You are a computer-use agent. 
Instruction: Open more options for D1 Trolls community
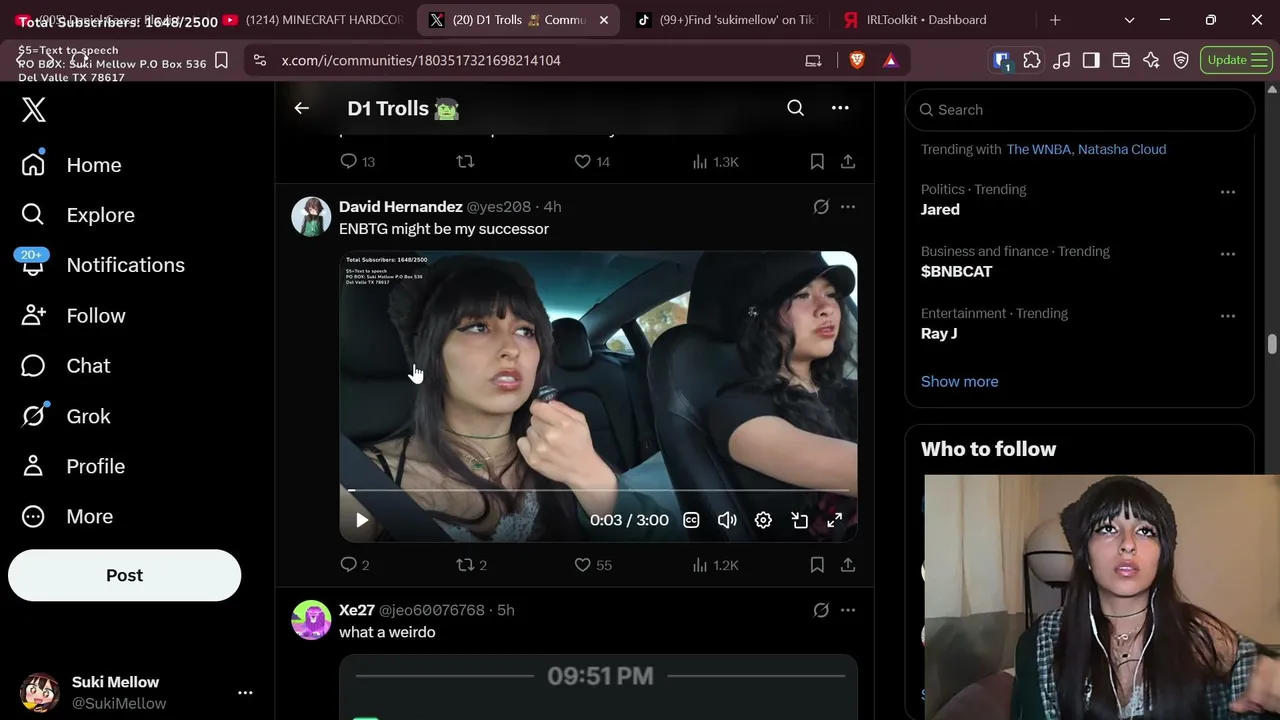pyautogui.click(x=840, y=108)
